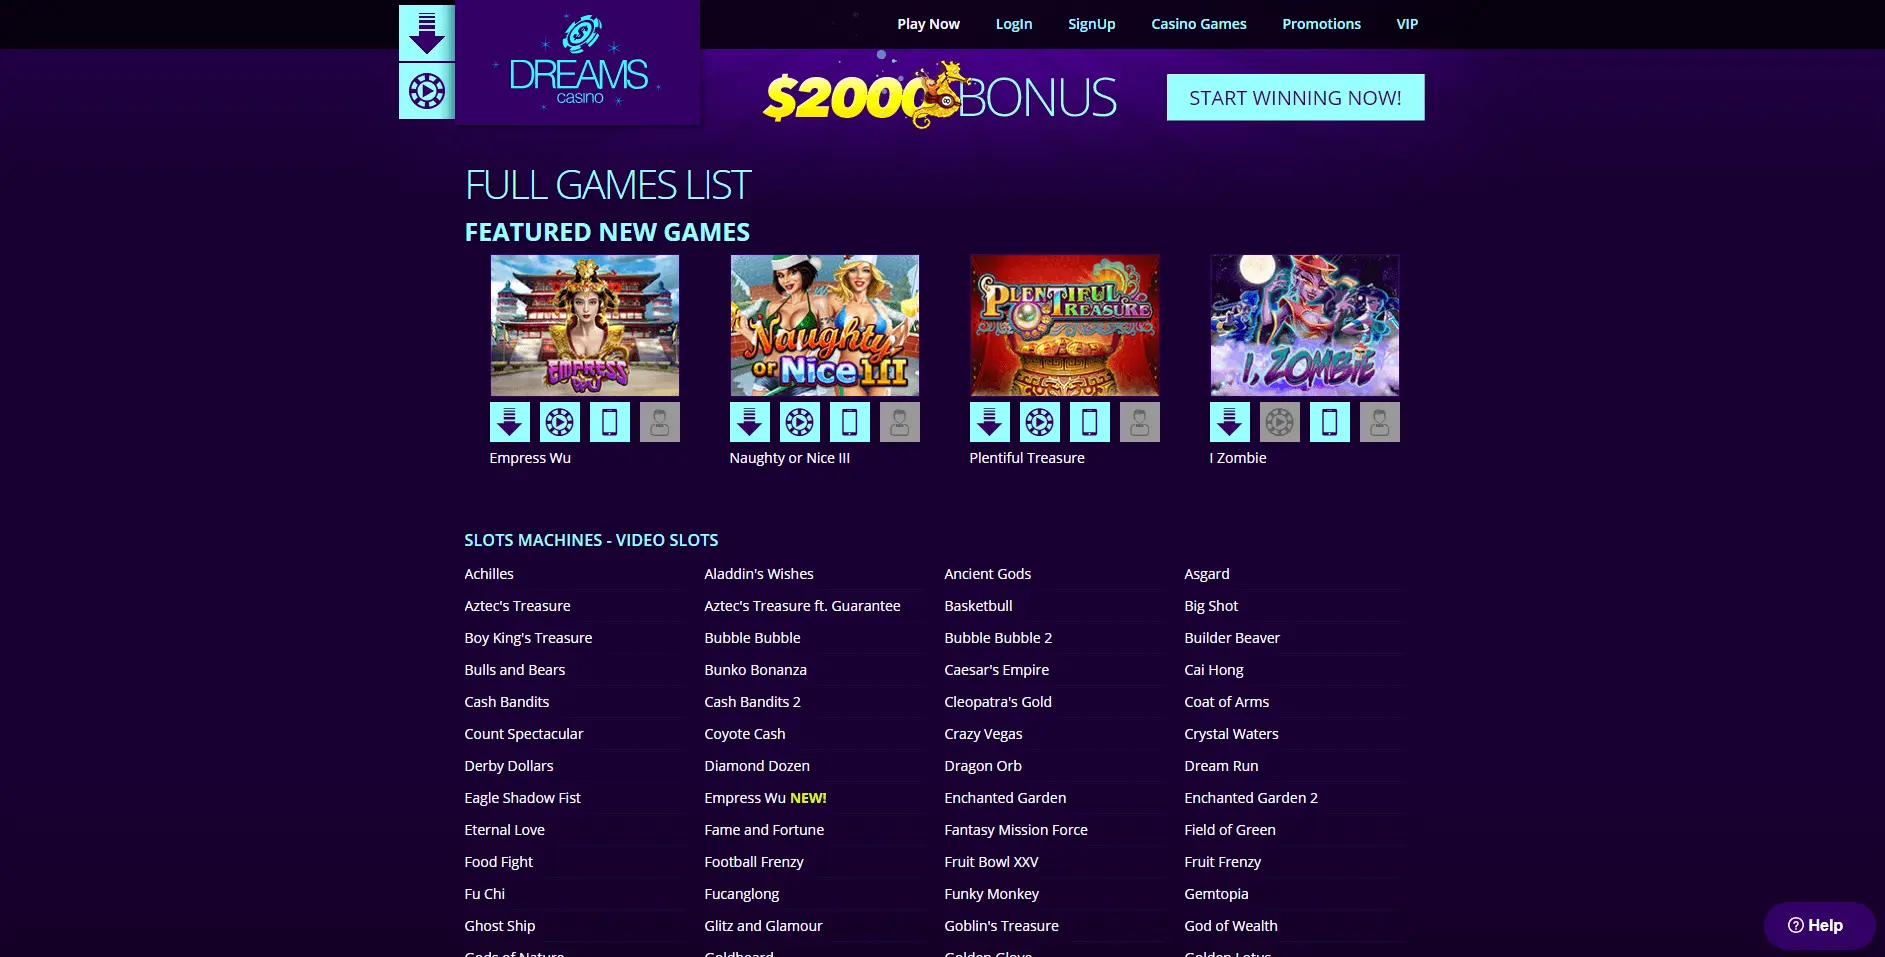Viewport: 1885px width, 957px height.
Task: Click the download icon under I Zombie
Action: pyautogui.click(x=1230, y=422)
